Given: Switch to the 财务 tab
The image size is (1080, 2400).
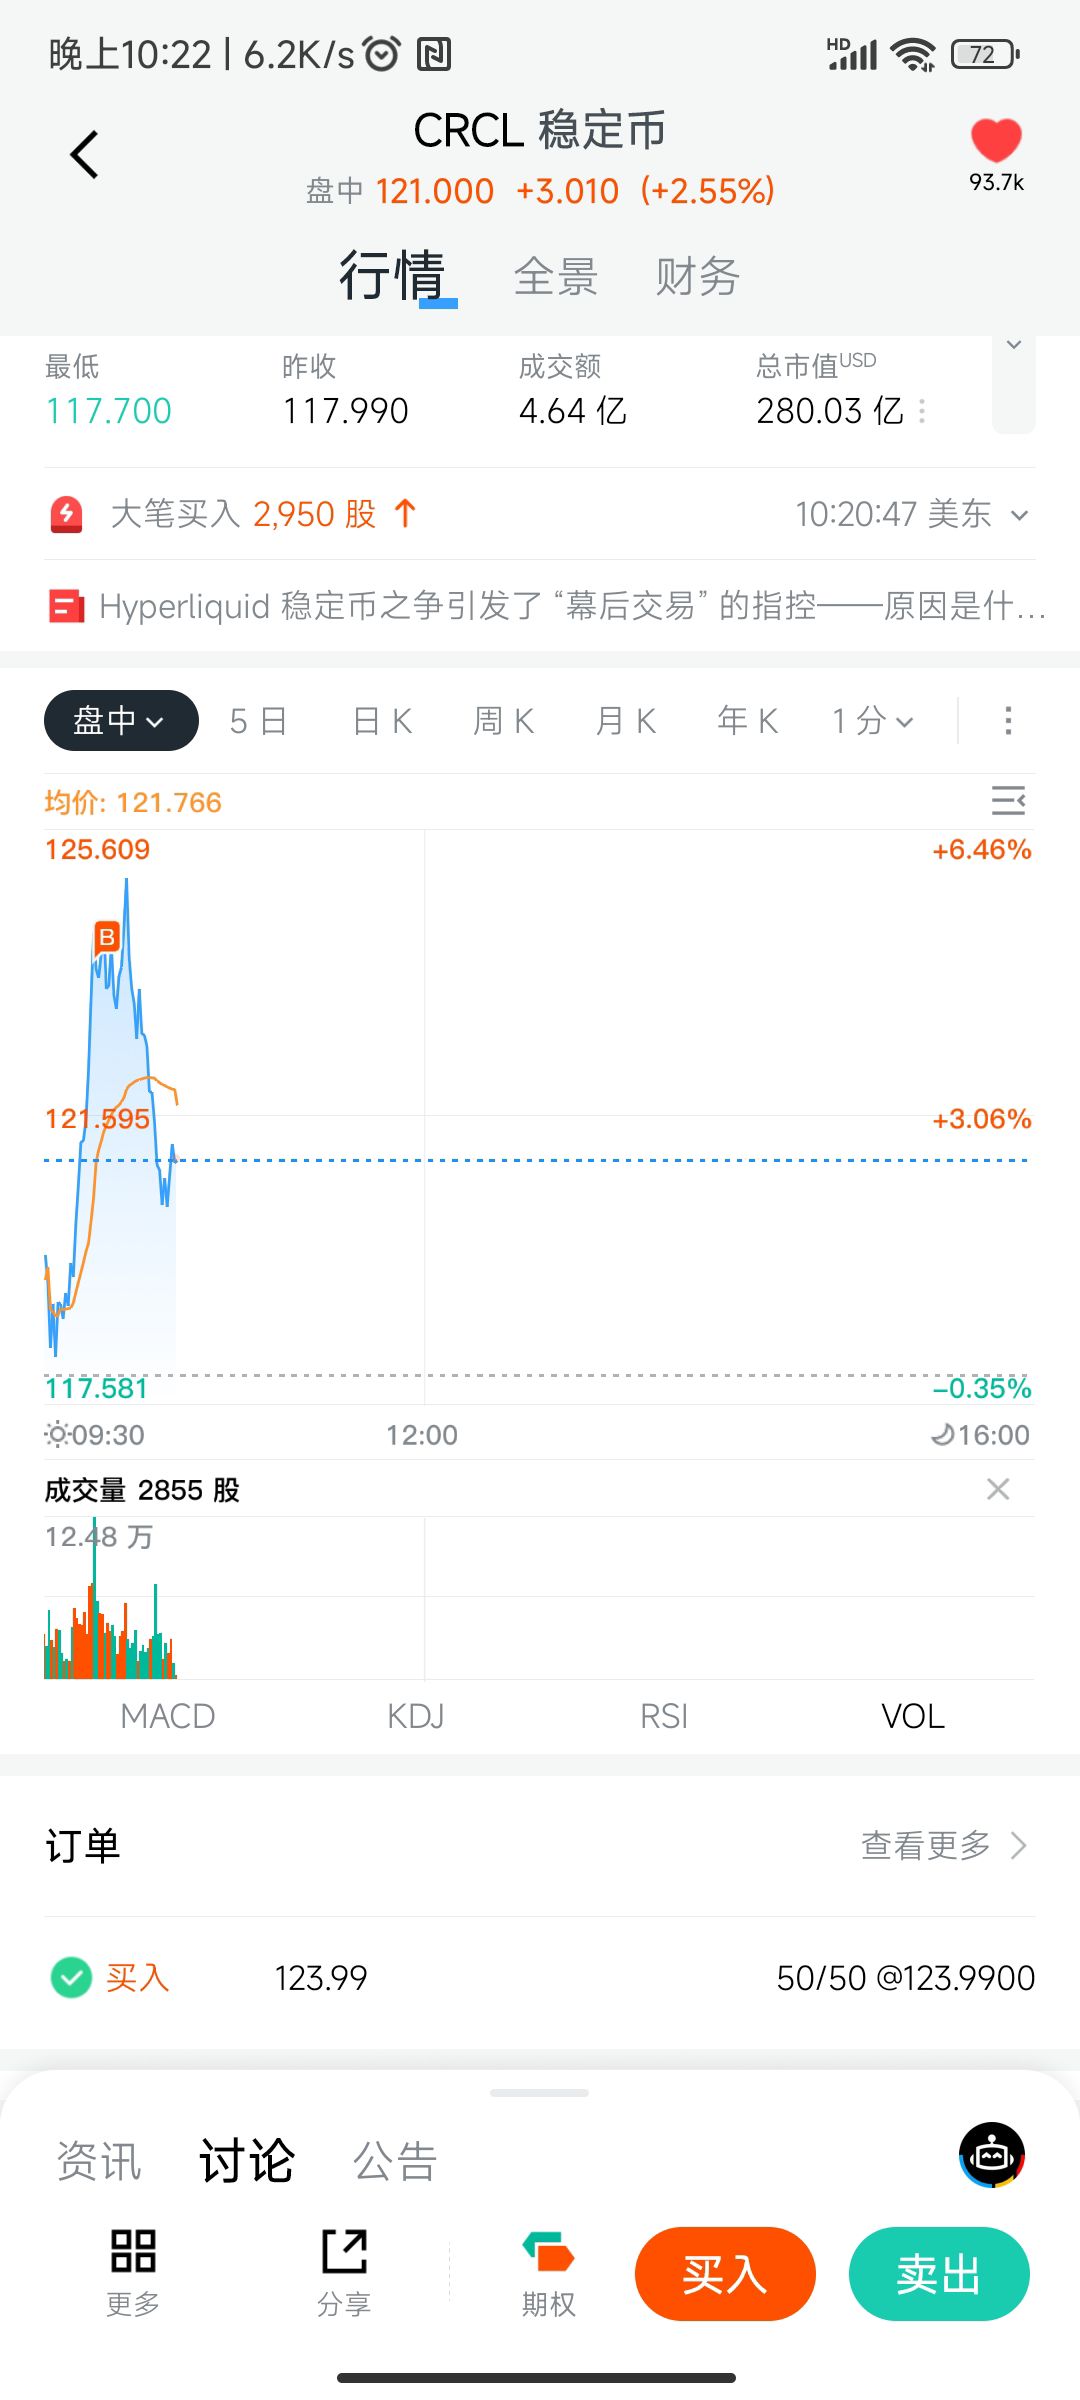Looking at the screenshot, I should click(x=697, y=277).
